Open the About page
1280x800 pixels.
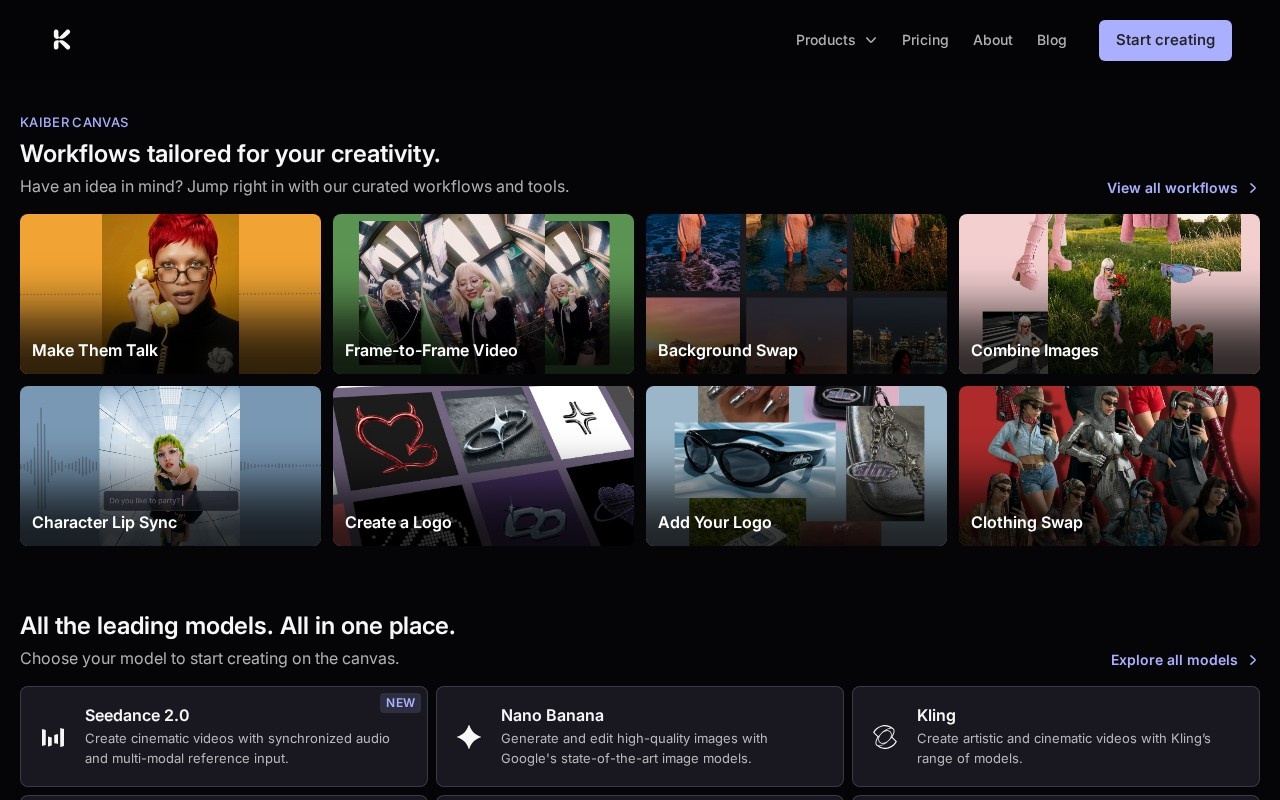tap(993, 40)
